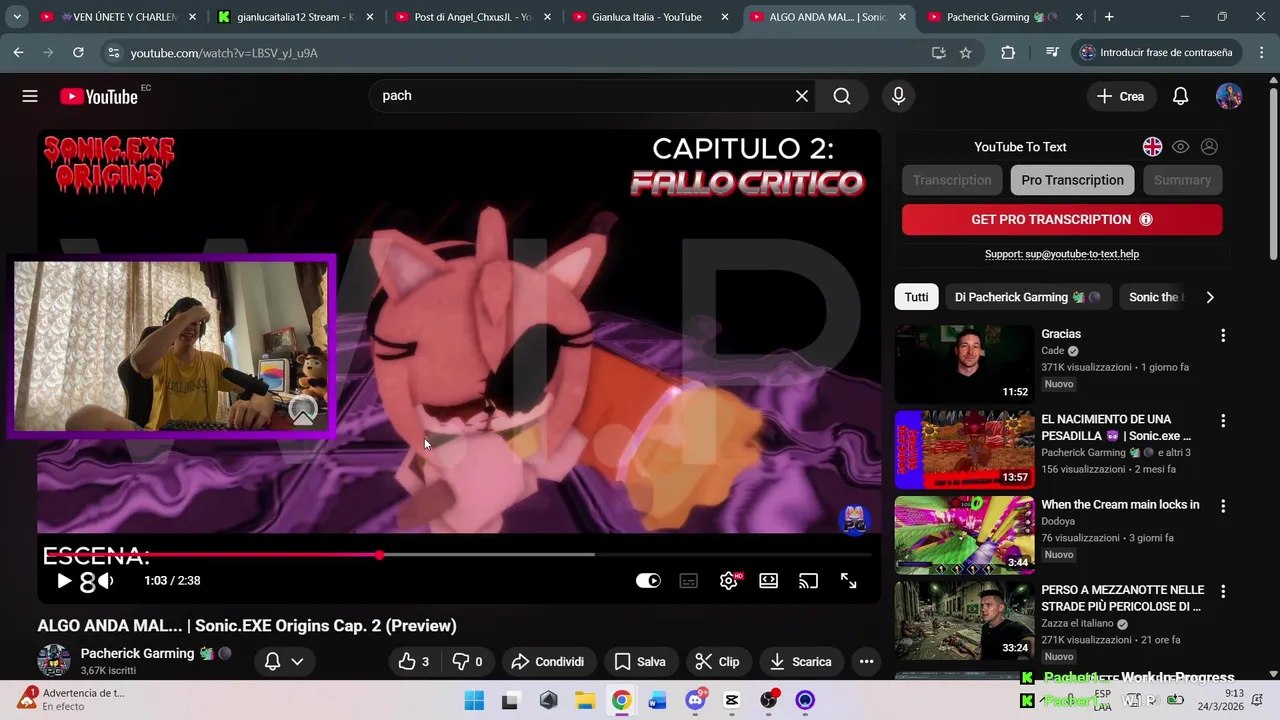Screen dimensions: 1280x720
Task: Open options for When the Cream main video
Action: point(1222,506)
